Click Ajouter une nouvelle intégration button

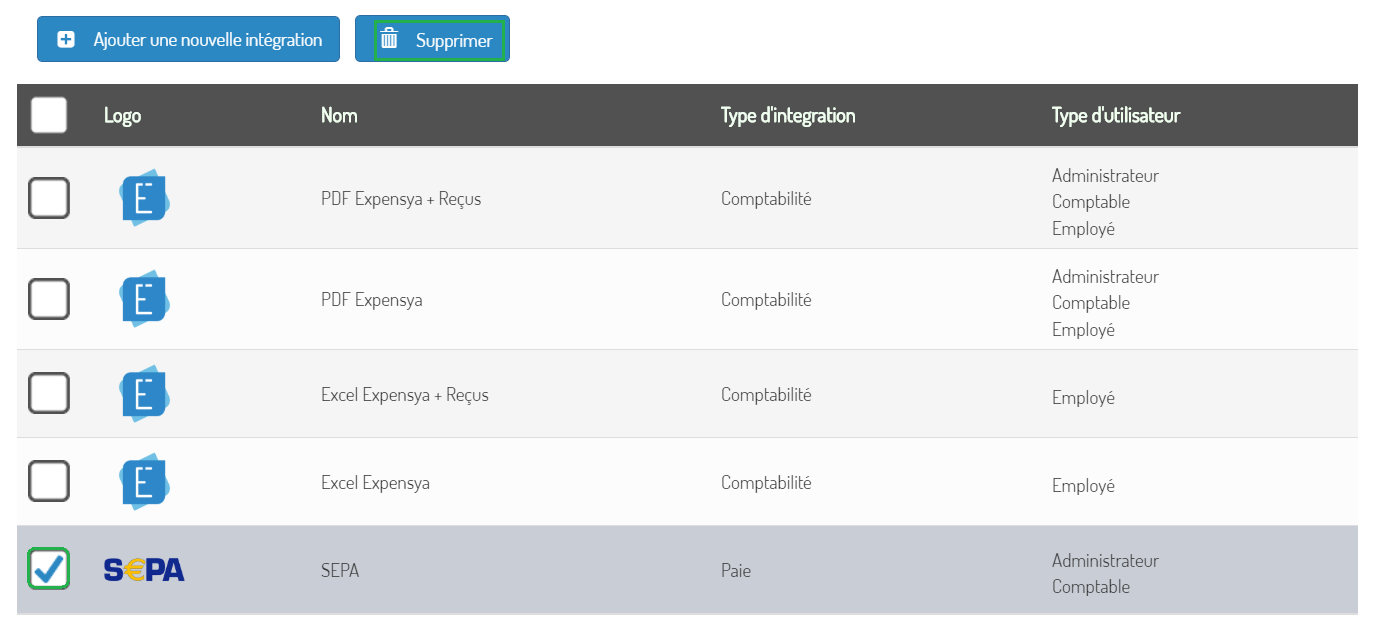(188, 39)
